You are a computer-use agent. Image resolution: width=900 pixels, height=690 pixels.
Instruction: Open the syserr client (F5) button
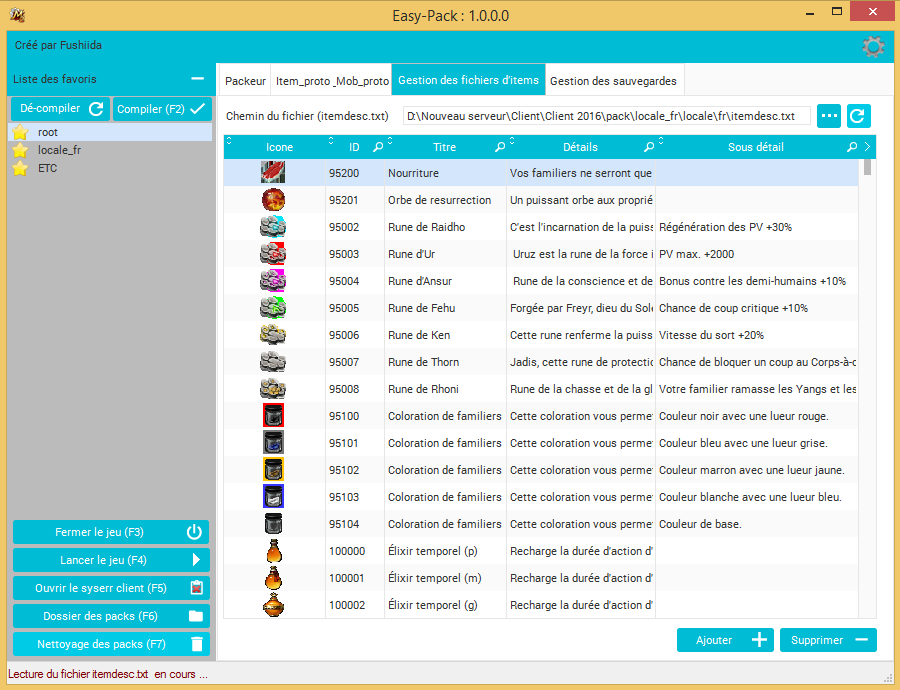pyautogui.click(x=111, y=588)
